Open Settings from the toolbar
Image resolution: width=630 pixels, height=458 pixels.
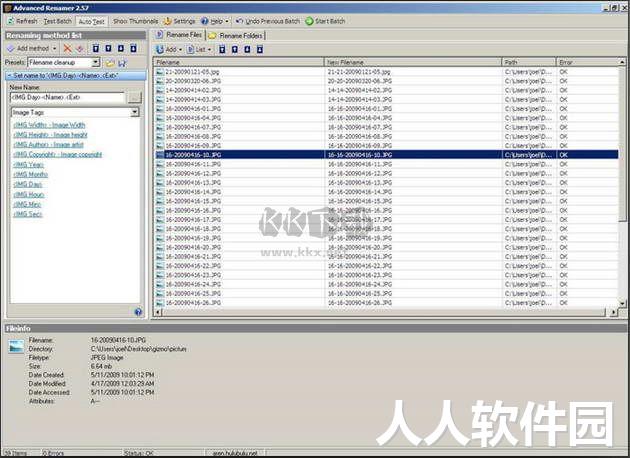[180, 21]
